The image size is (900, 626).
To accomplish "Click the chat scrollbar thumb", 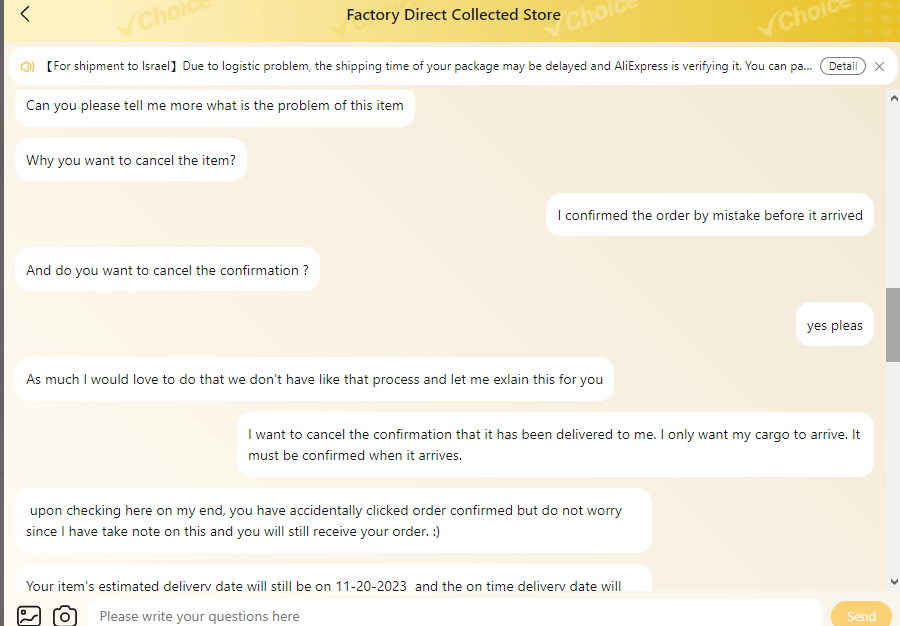I will coord(893,325).
